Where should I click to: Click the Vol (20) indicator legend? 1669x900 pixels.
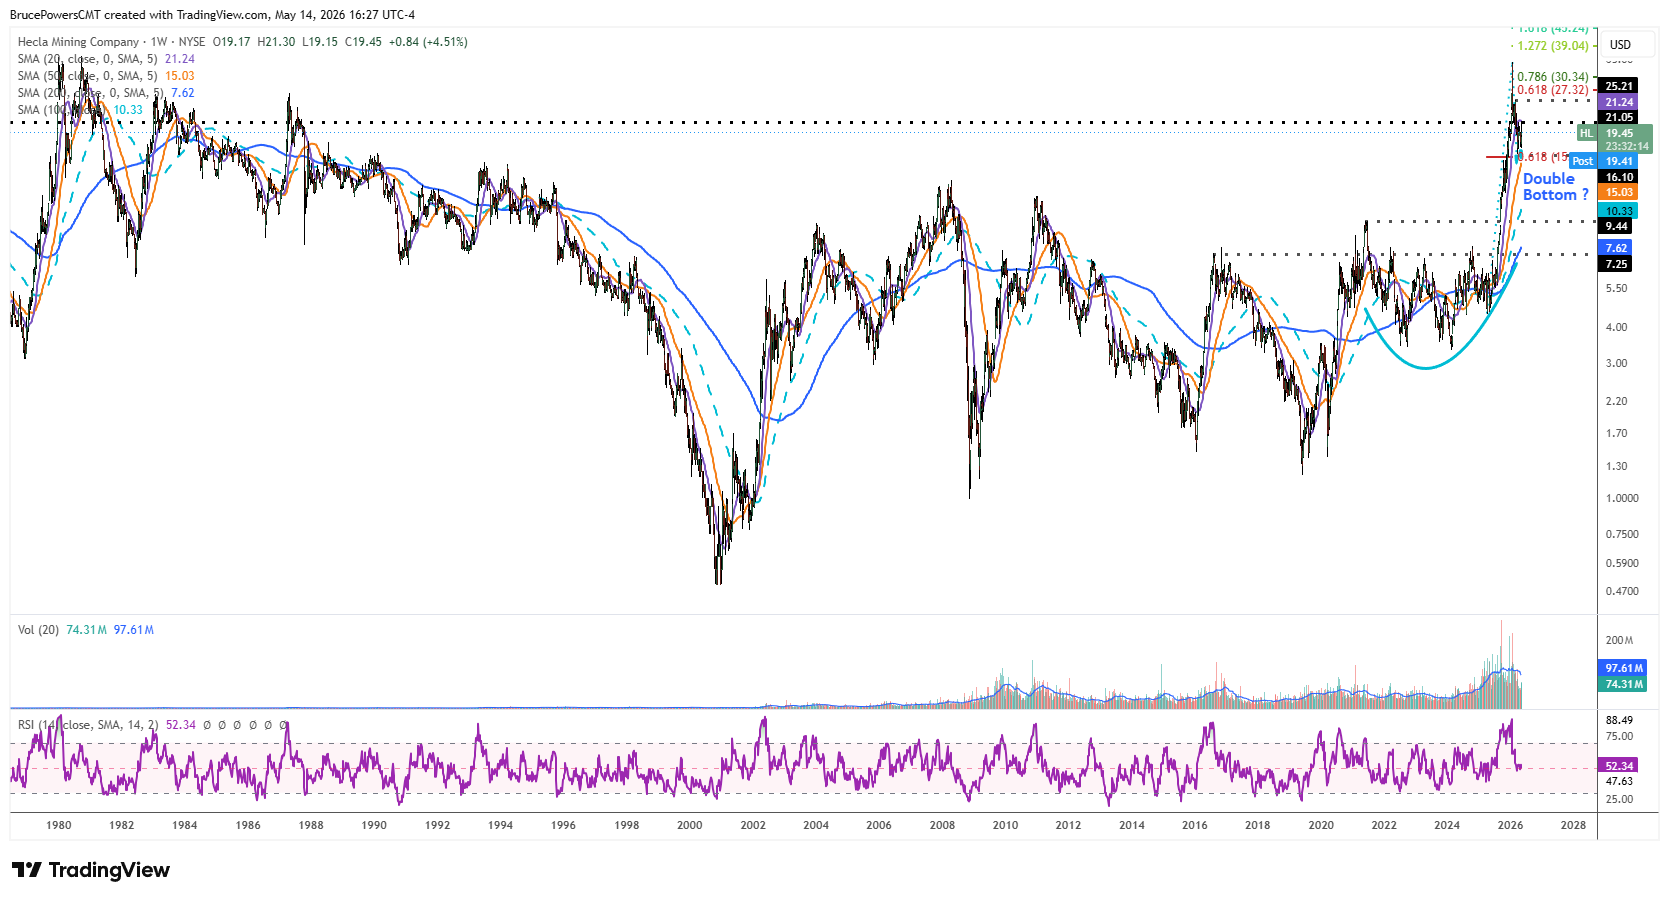86,630
